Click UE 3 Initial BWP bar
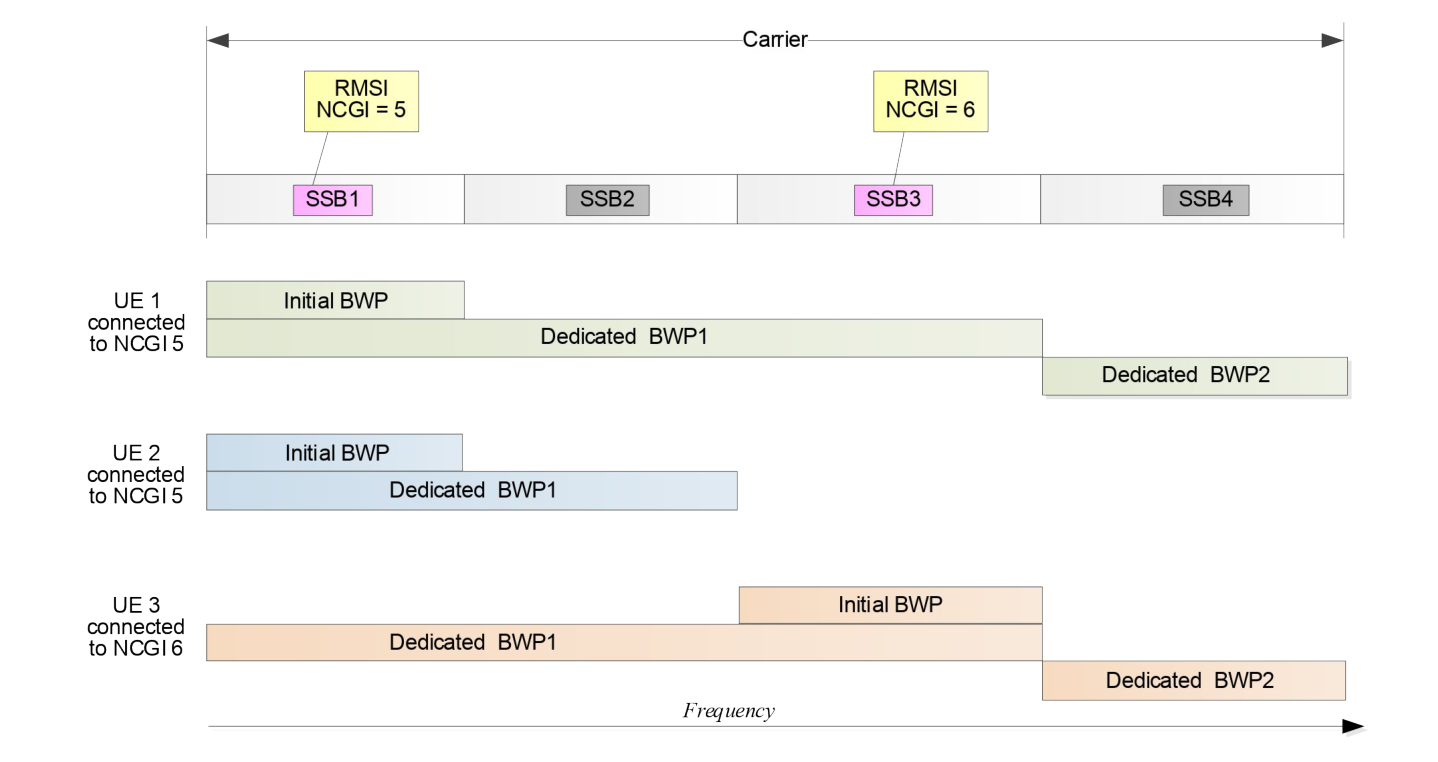Viewport: 1438px width, 762px height. click(891, 605)
